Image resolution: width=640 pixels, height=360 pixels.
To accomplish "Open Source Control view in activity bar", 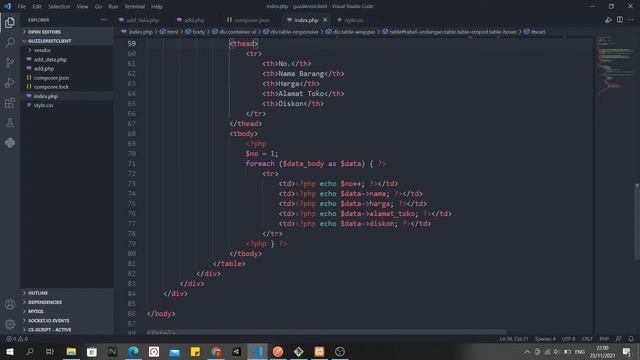I will tap(10, 62).
